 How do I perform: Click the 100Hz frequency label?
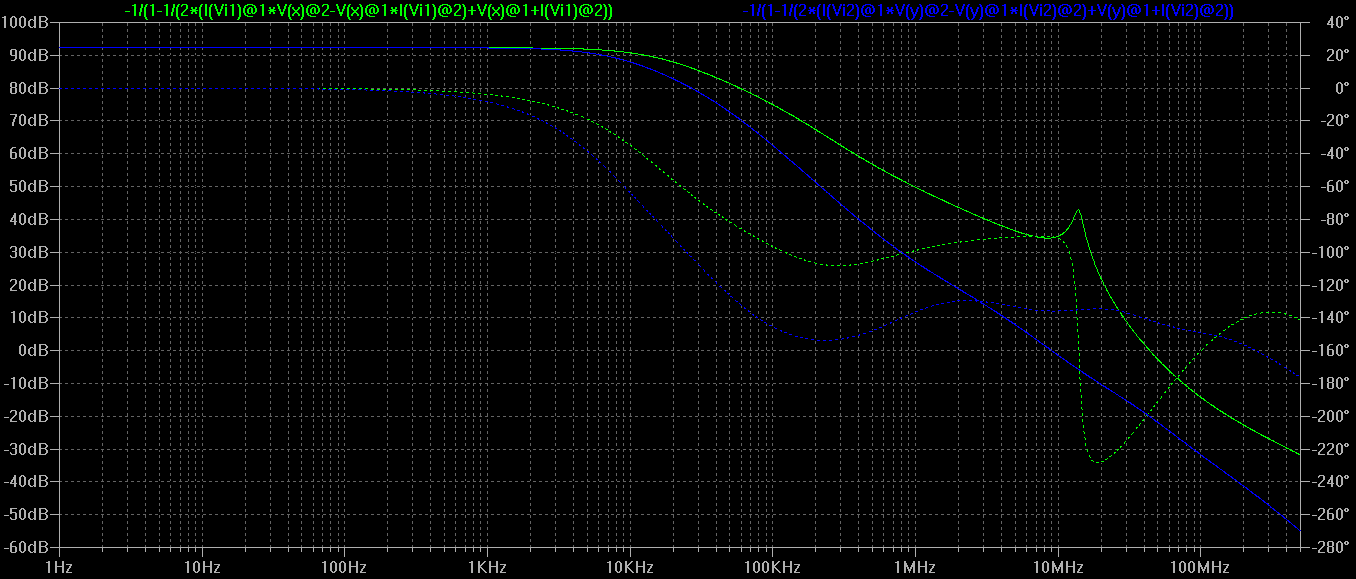click(x=345, y=568)
